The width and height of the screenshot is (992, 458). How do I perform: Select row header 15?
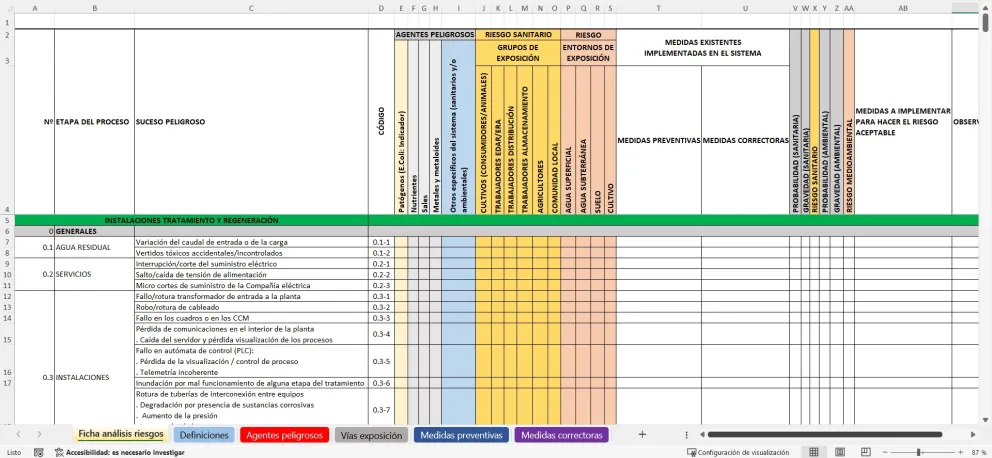pos(7,333)
